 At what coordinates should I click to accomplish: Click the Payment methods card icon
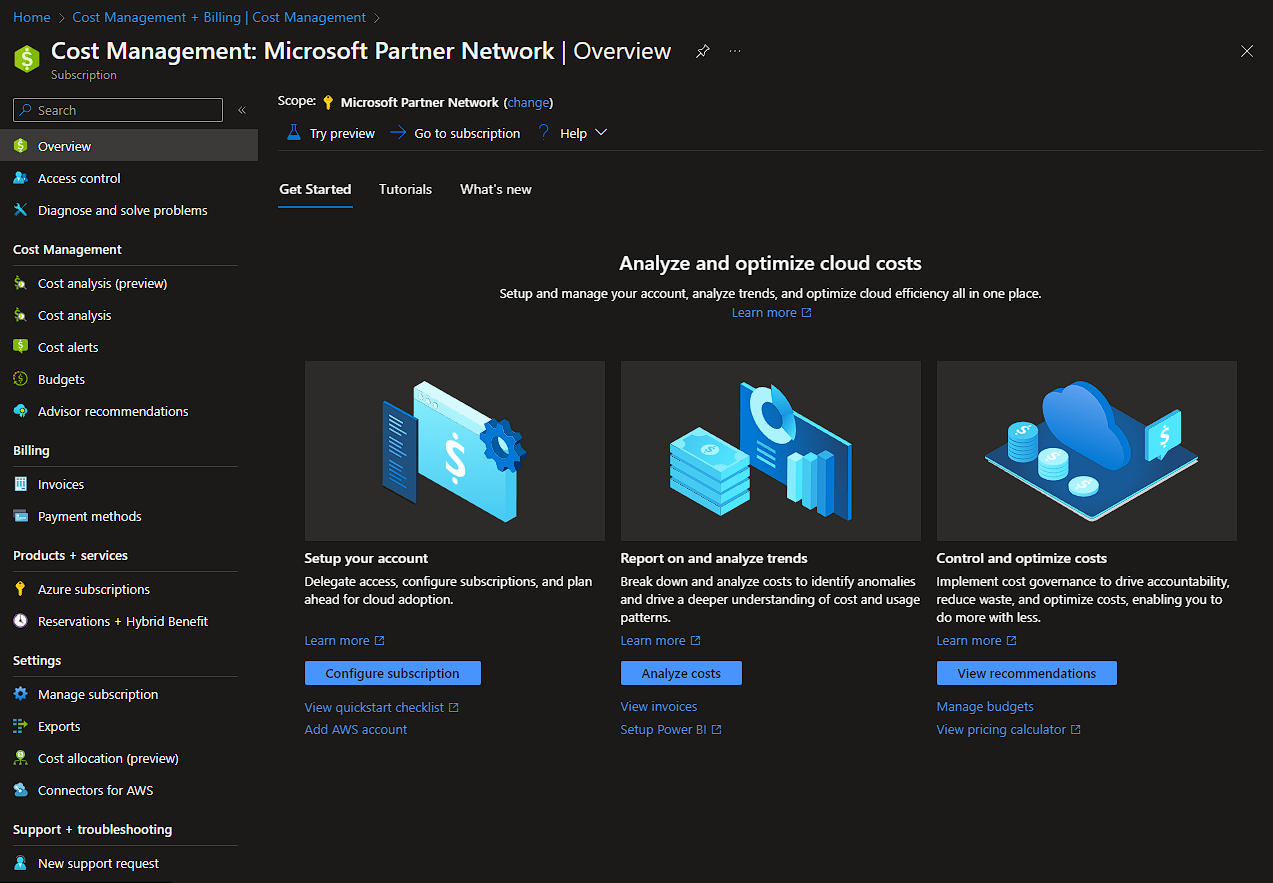(x=20, y=516)
